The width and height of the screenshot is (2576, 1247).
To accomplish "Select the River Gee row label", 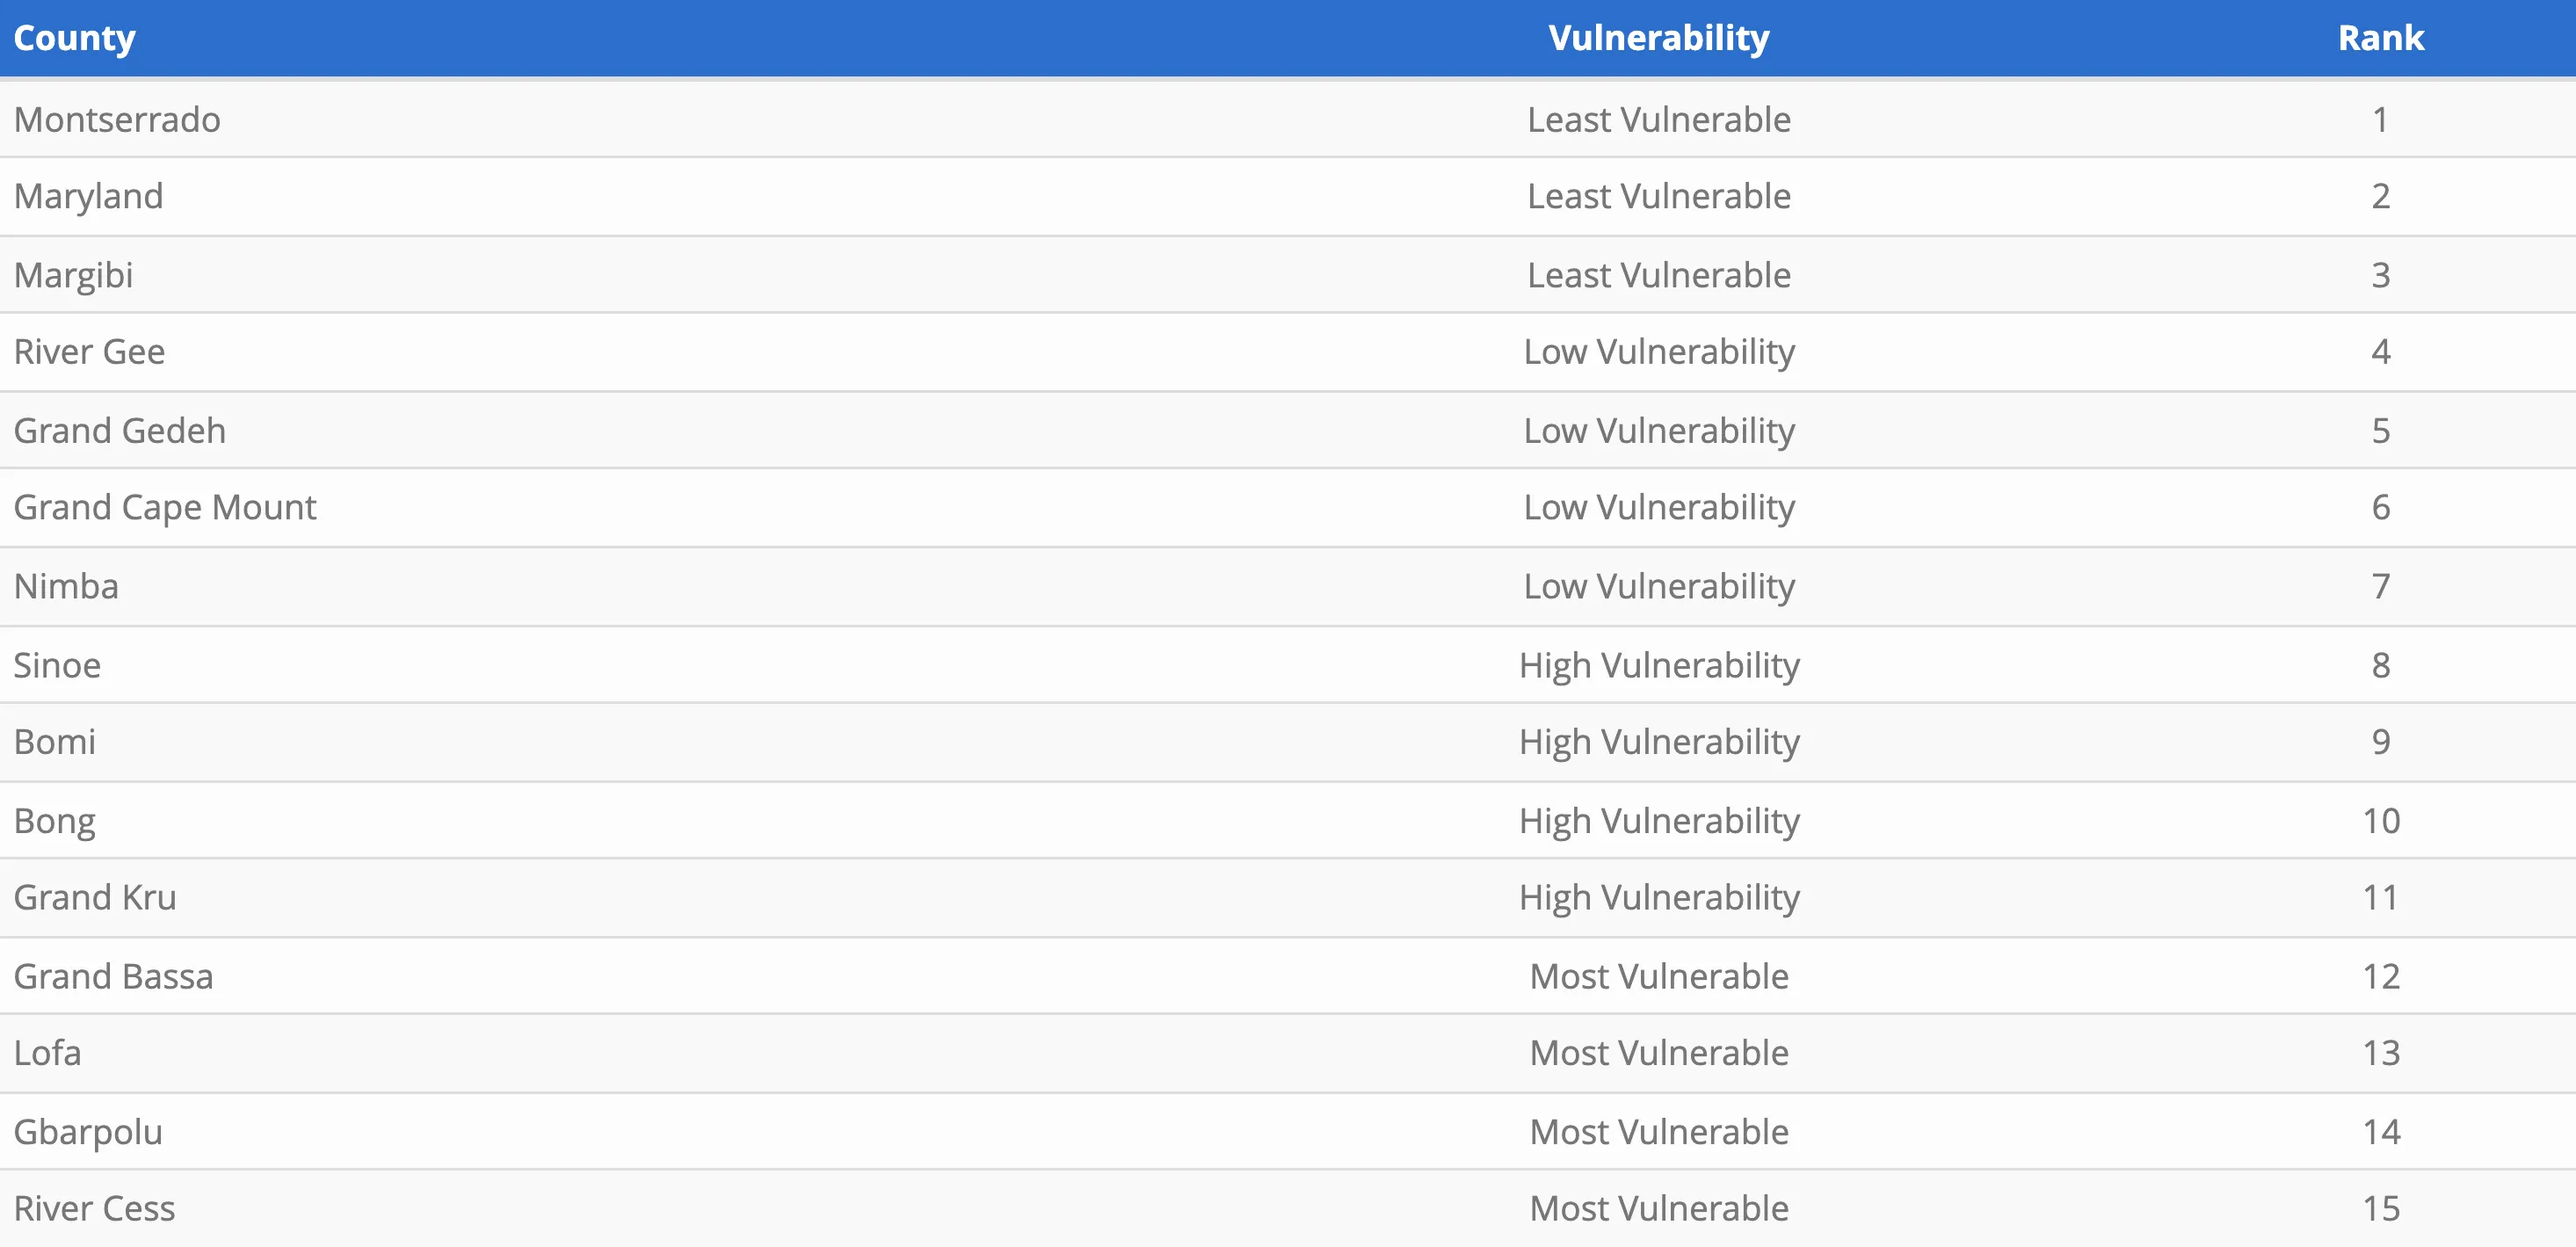I will tap(89, 352).
